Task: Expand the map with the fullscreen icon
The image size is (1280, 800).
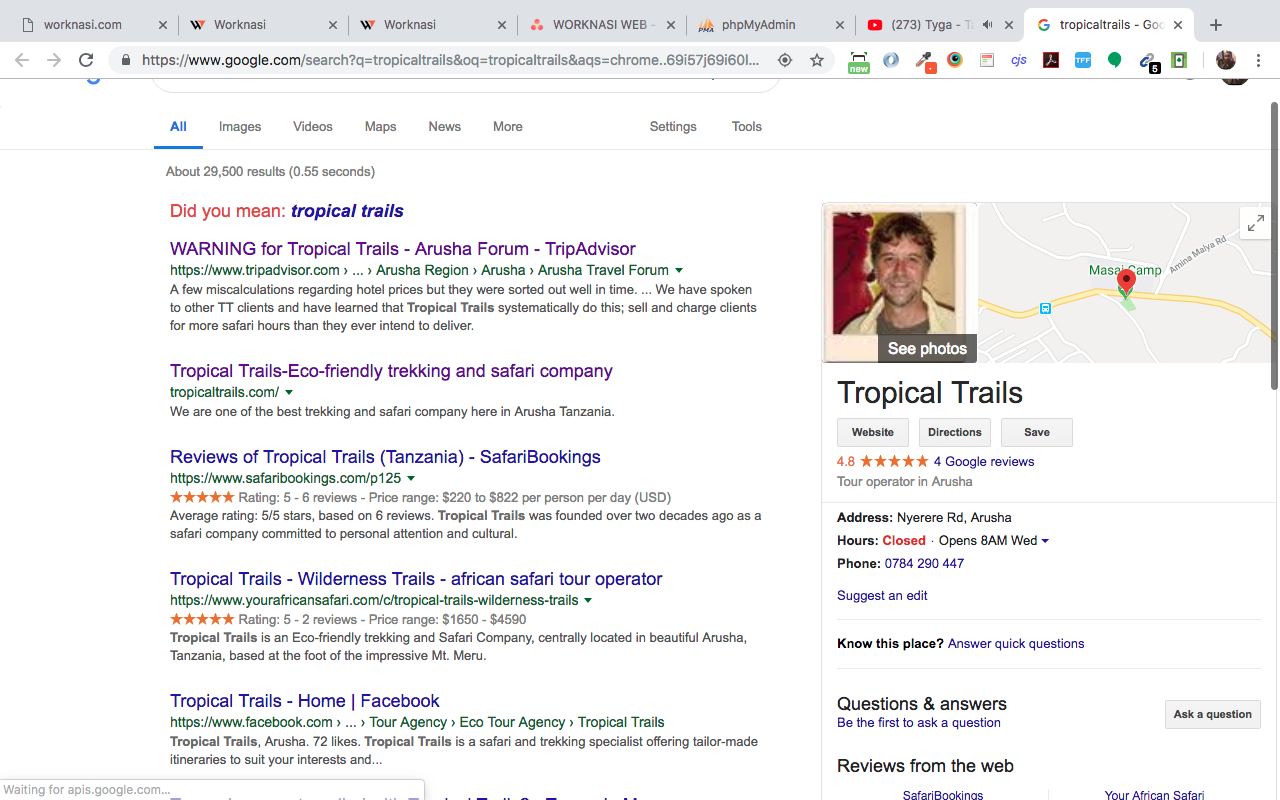Action: point(1254,223)
